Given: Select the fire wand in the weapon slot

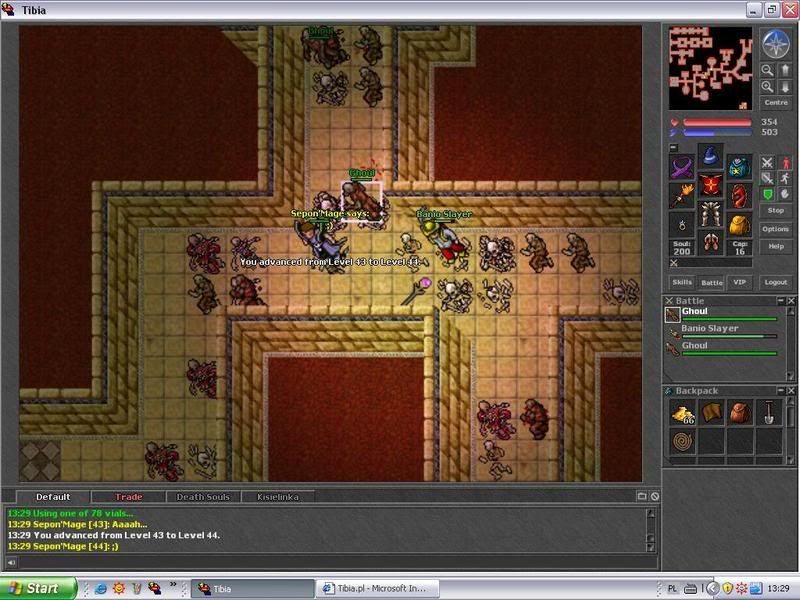Looking at the screenshot, I should click(x=682, y=196).
